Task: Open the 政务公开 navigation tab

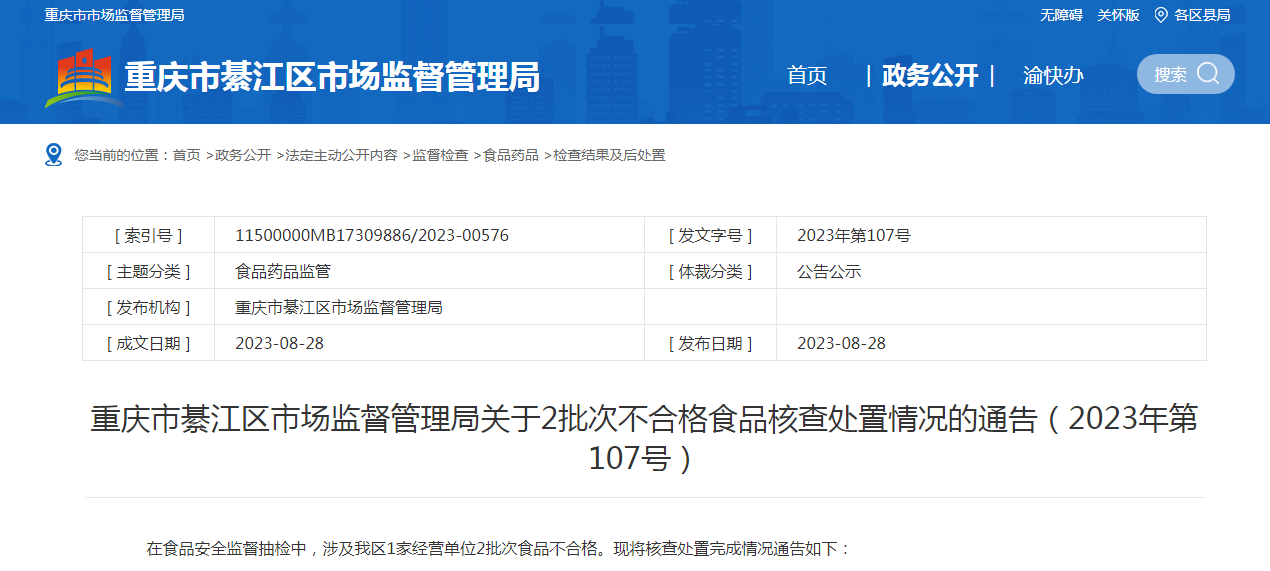Action: click(x=930, y=75)
